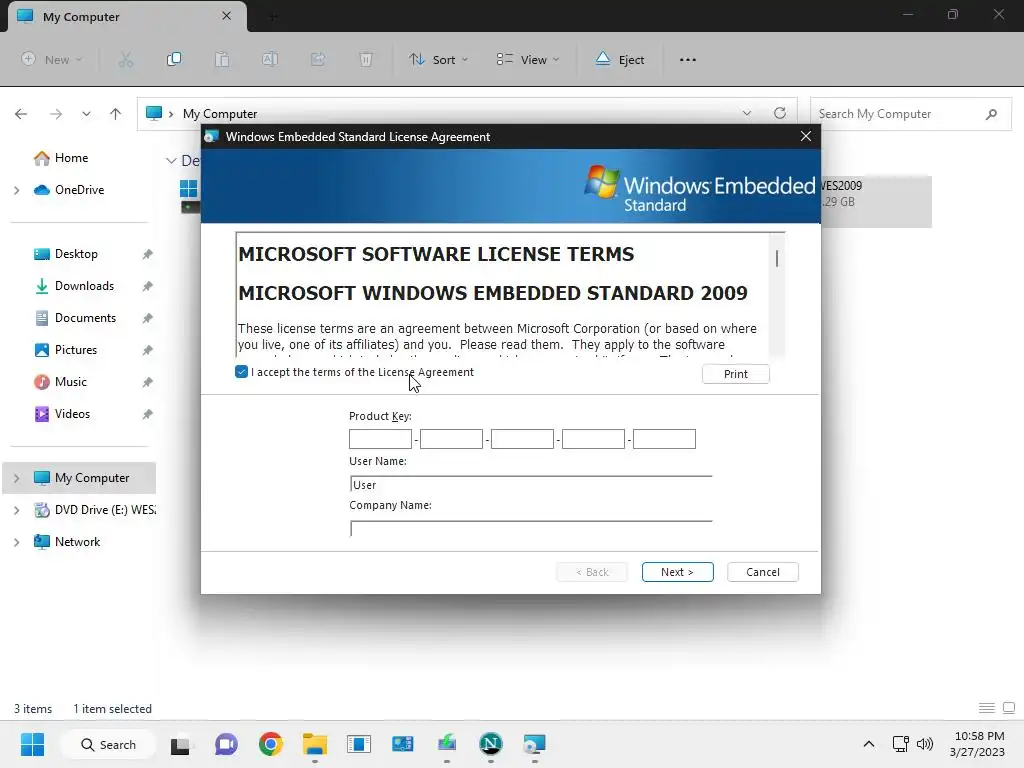Click the Share icon in Explorer toolbar
The width and height of the screenshot is (1024, 768).
pyautogui.click(x=318, y=59)
